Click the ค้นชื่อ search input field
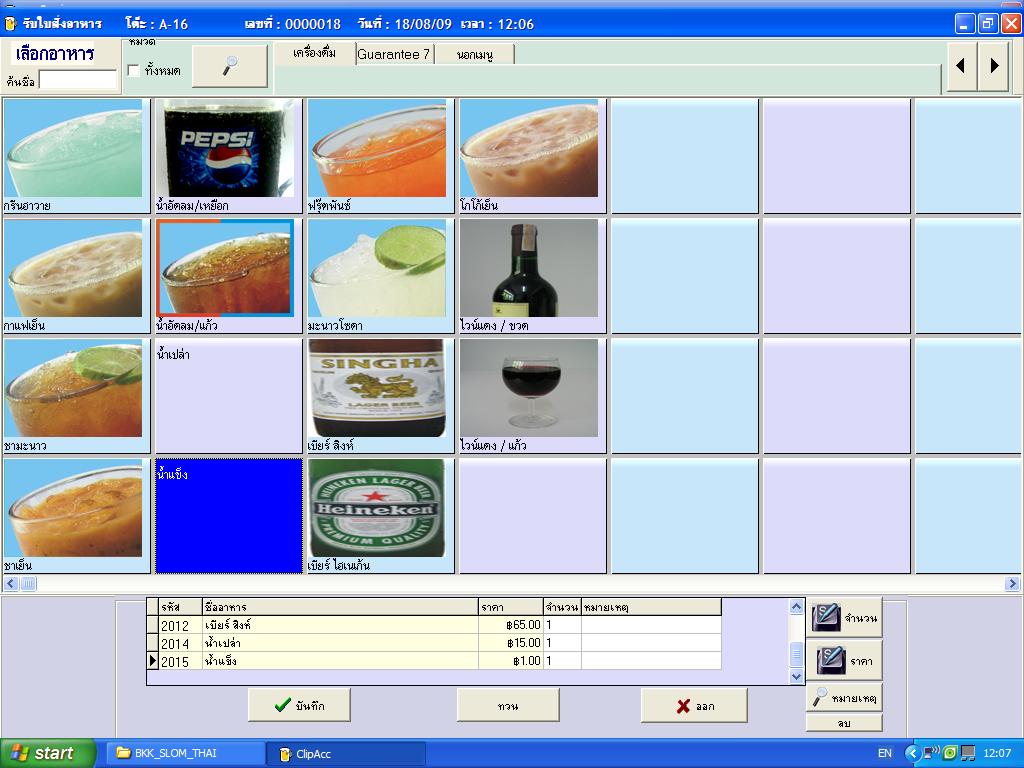This screenshot has width=1024, height=768. point(78,80)
